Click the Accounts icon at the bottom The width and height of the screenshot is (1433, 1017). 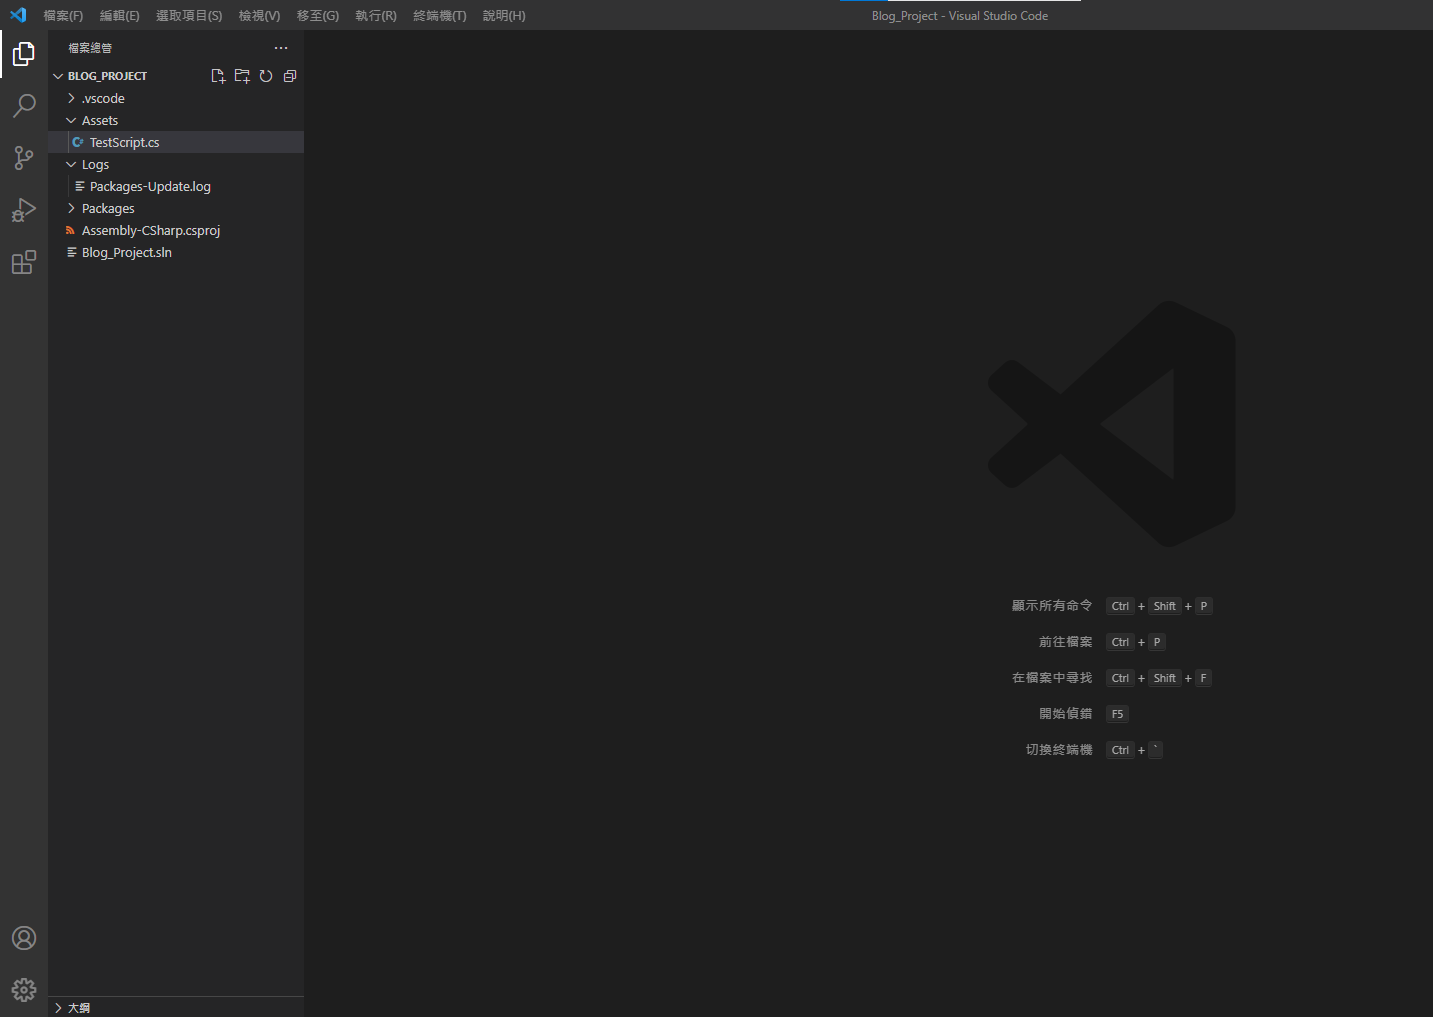[x=23, y=938]
